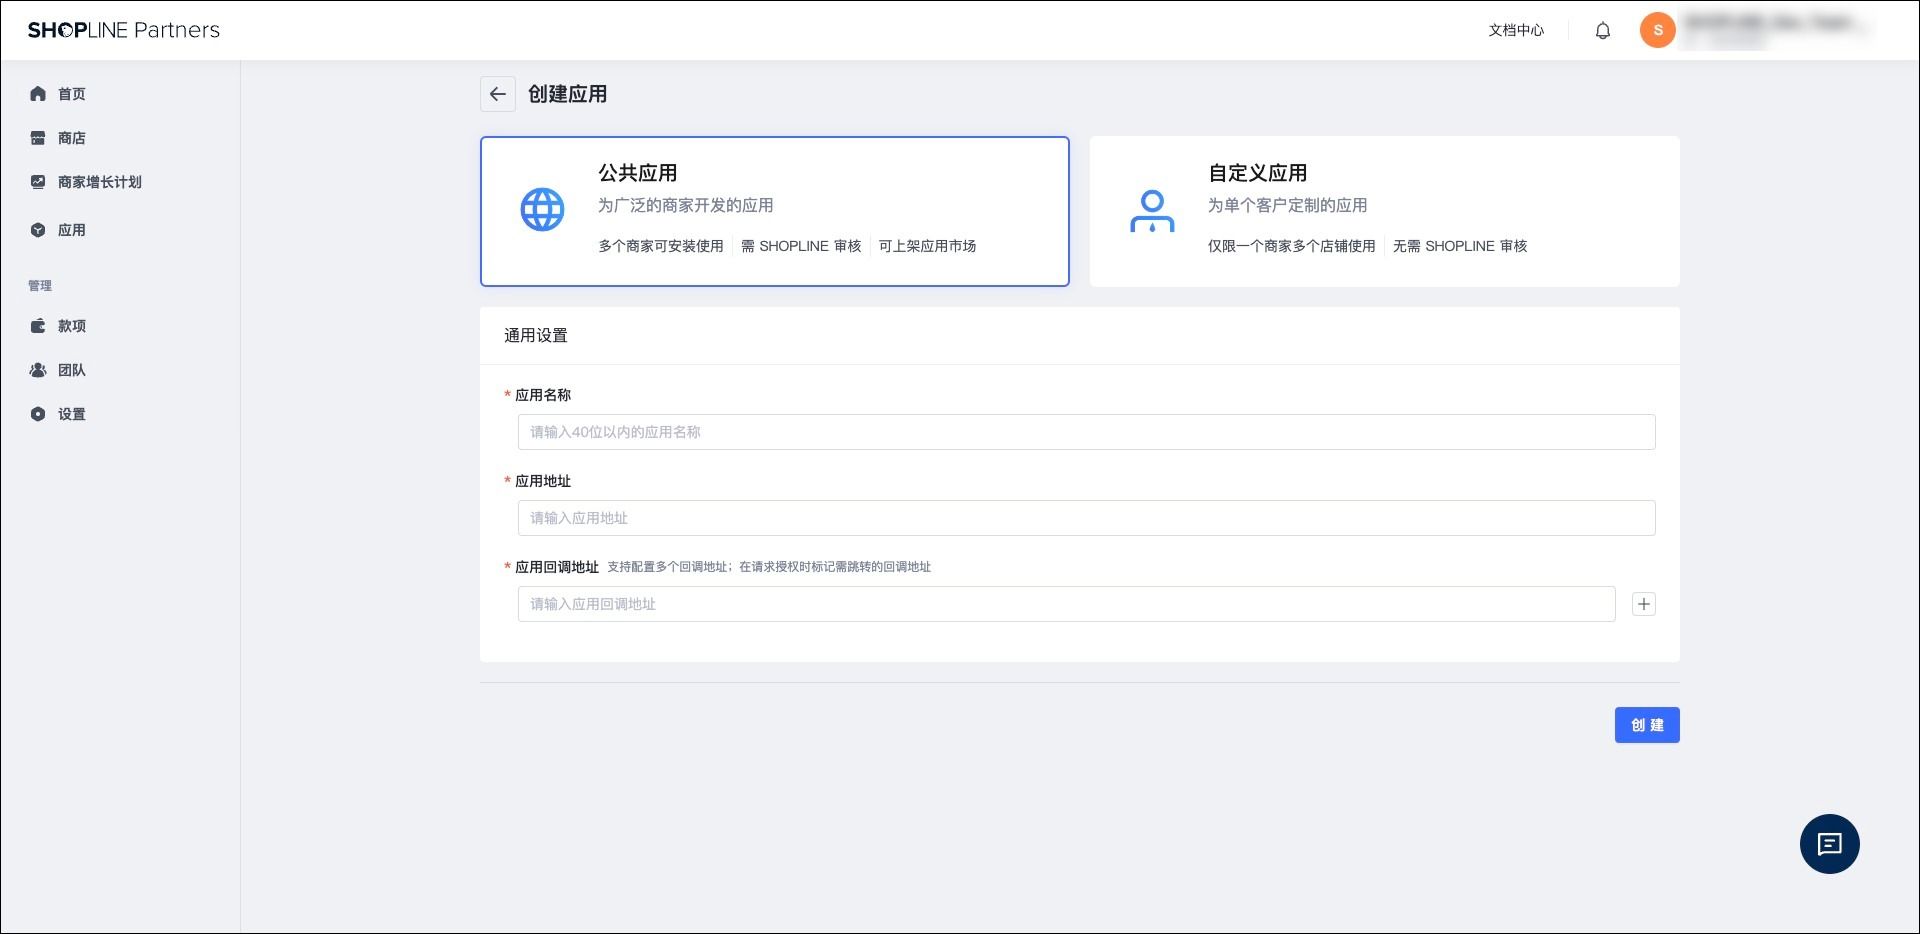Go to 首页 in sidebar
Screen dimensions: 1920x934
[x=71, y=94]
